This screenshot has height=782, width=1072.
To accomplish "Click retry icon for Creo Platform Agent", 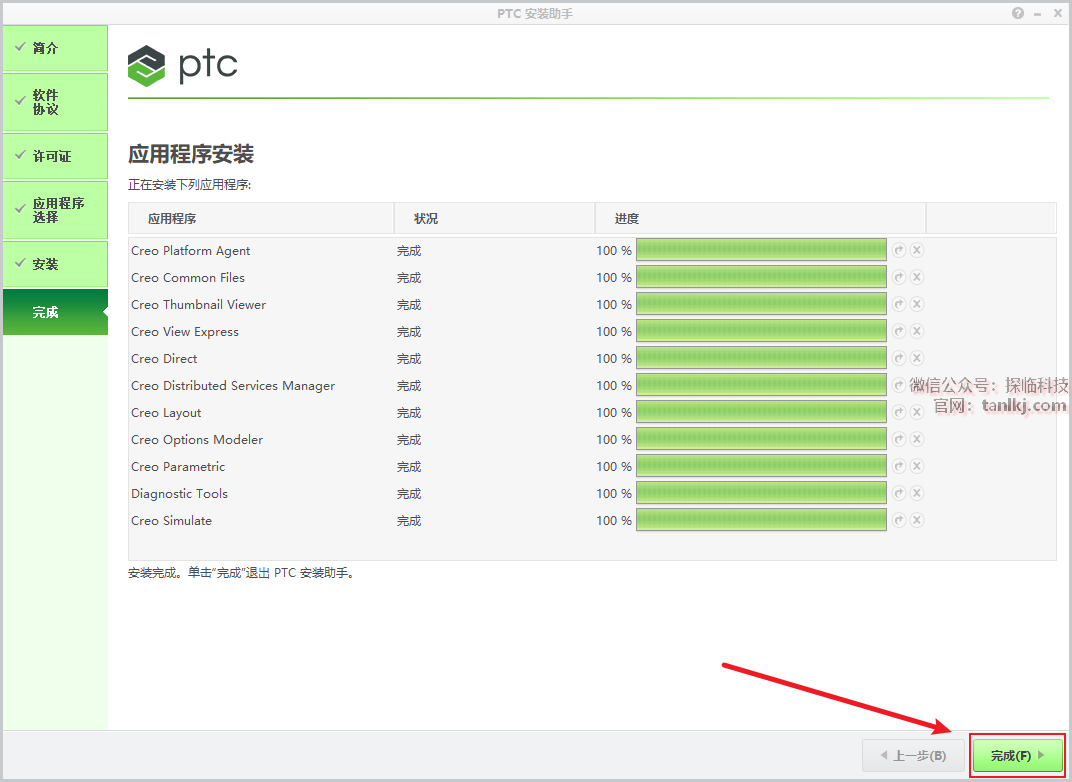I will 899,250.
